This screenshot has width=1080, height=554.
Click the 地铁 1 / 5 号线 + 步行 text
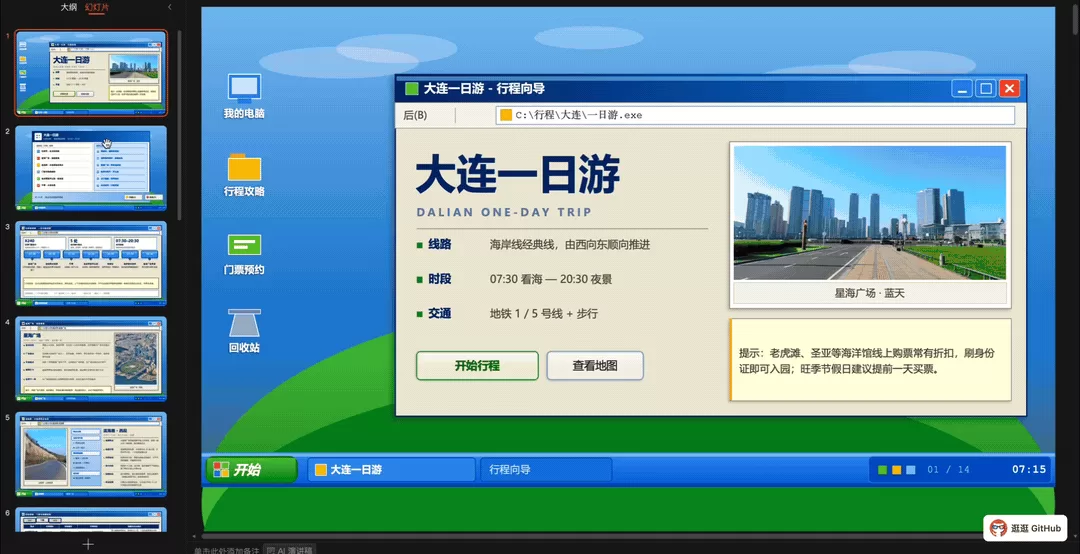click(543, 314)
